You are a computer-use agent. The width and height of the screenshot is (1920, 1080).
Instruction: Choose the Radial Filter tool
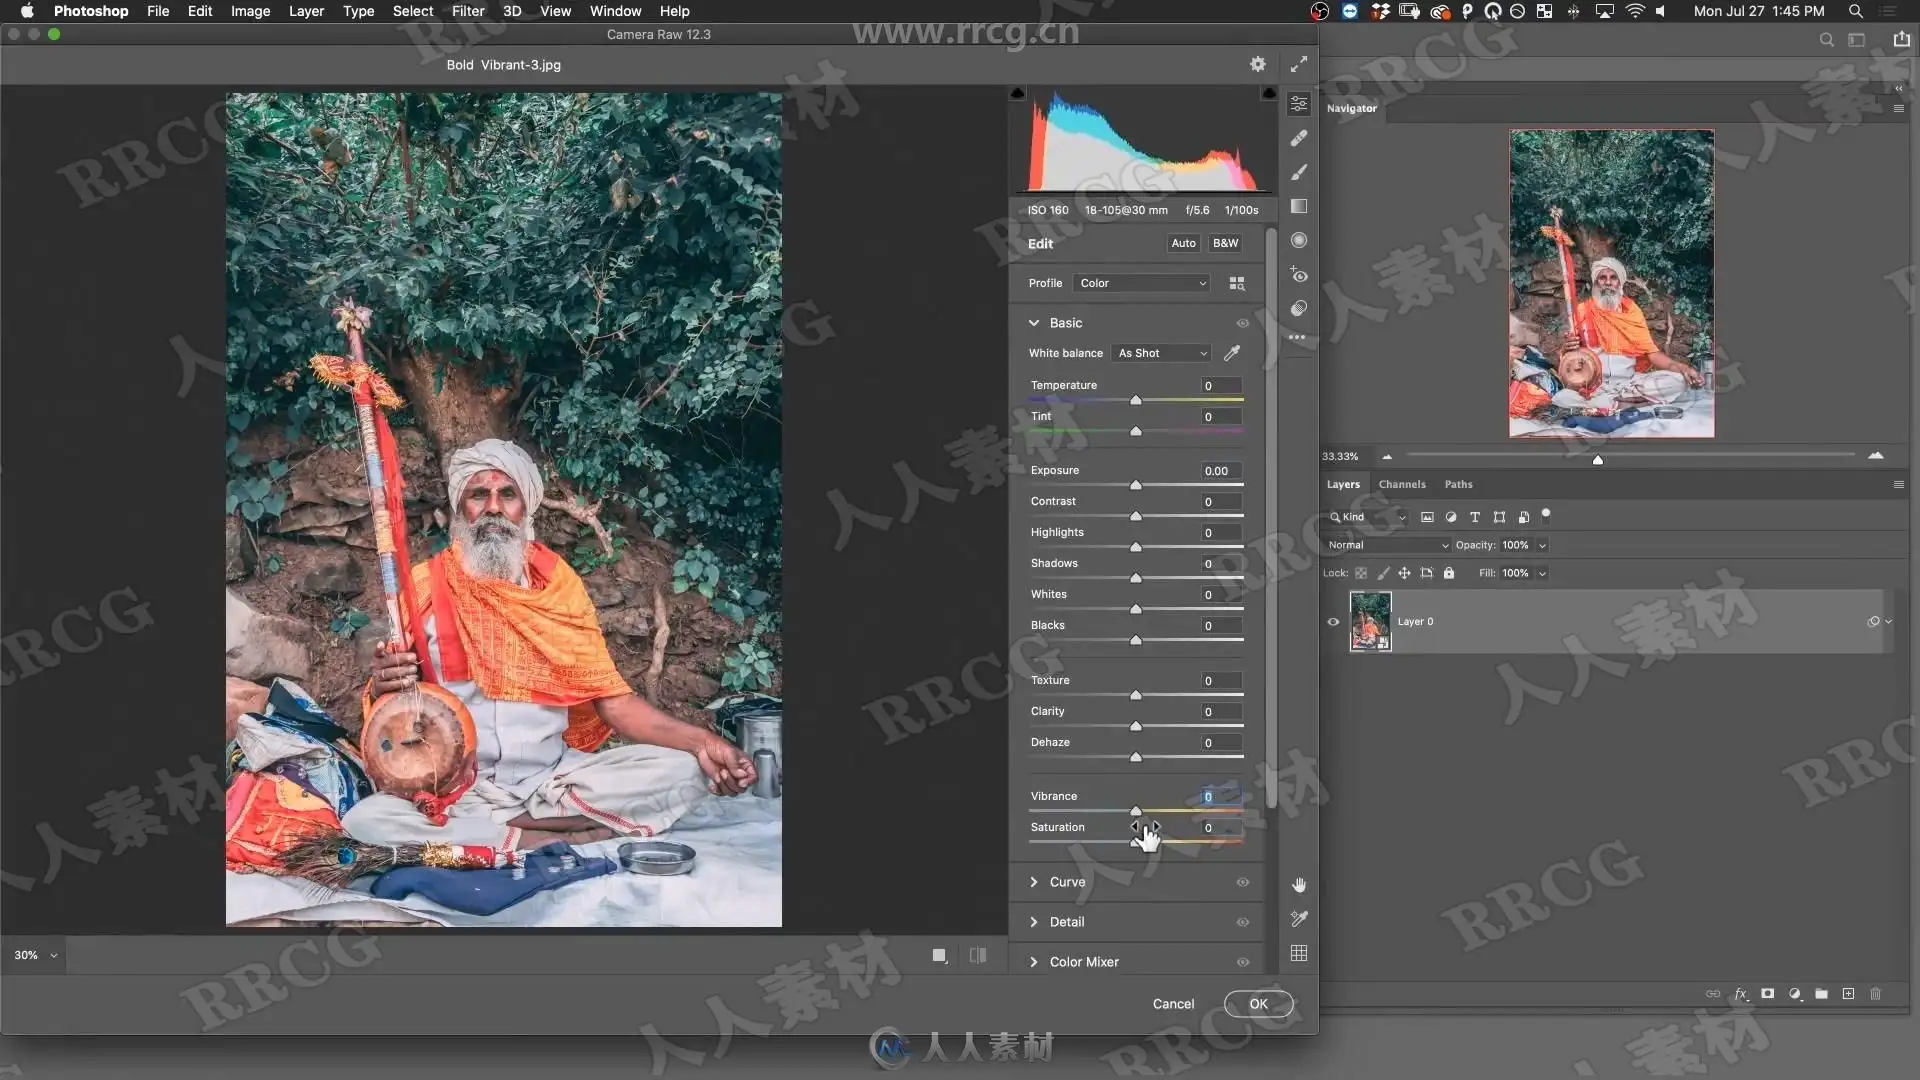coord(1299,240)
